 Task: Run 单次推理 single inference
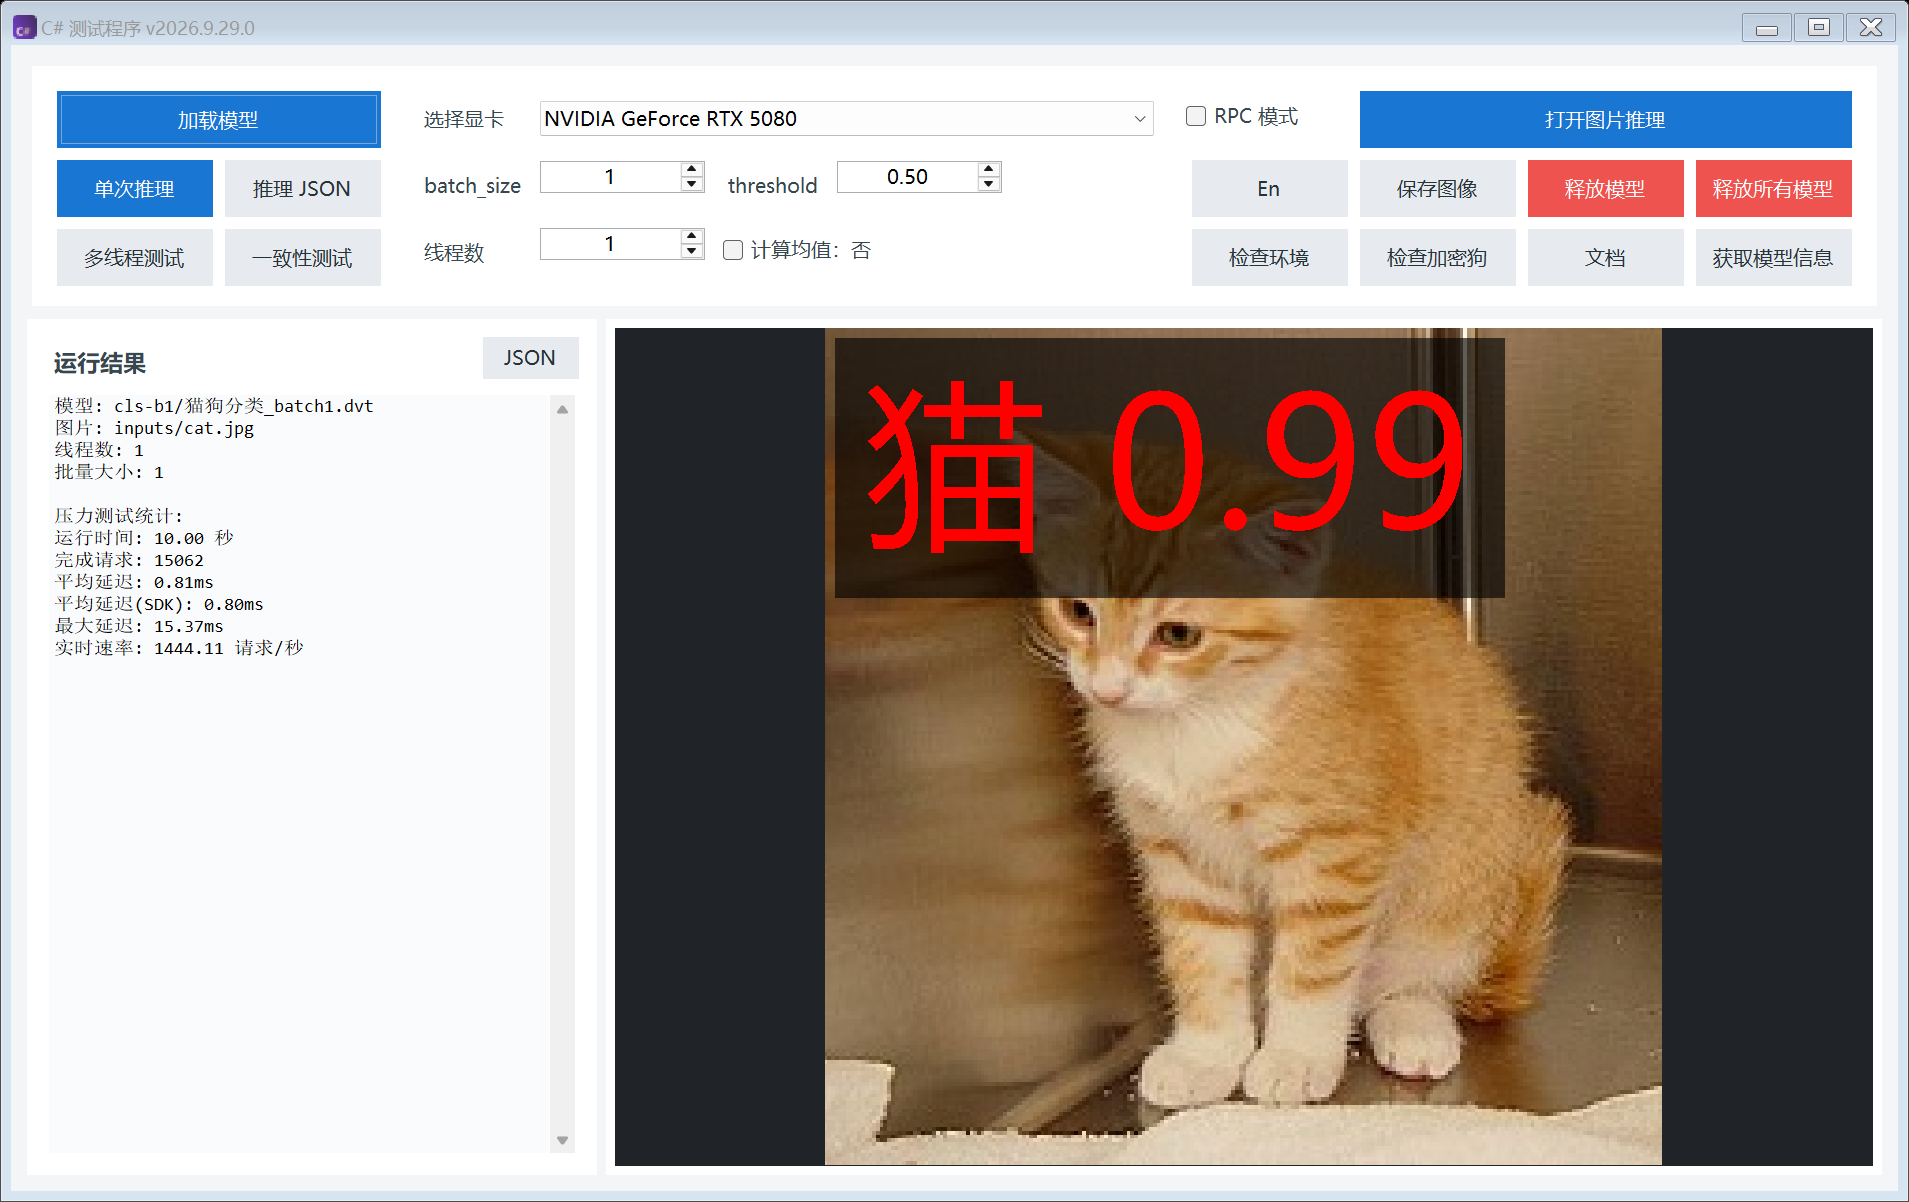(x=134, y=189)
